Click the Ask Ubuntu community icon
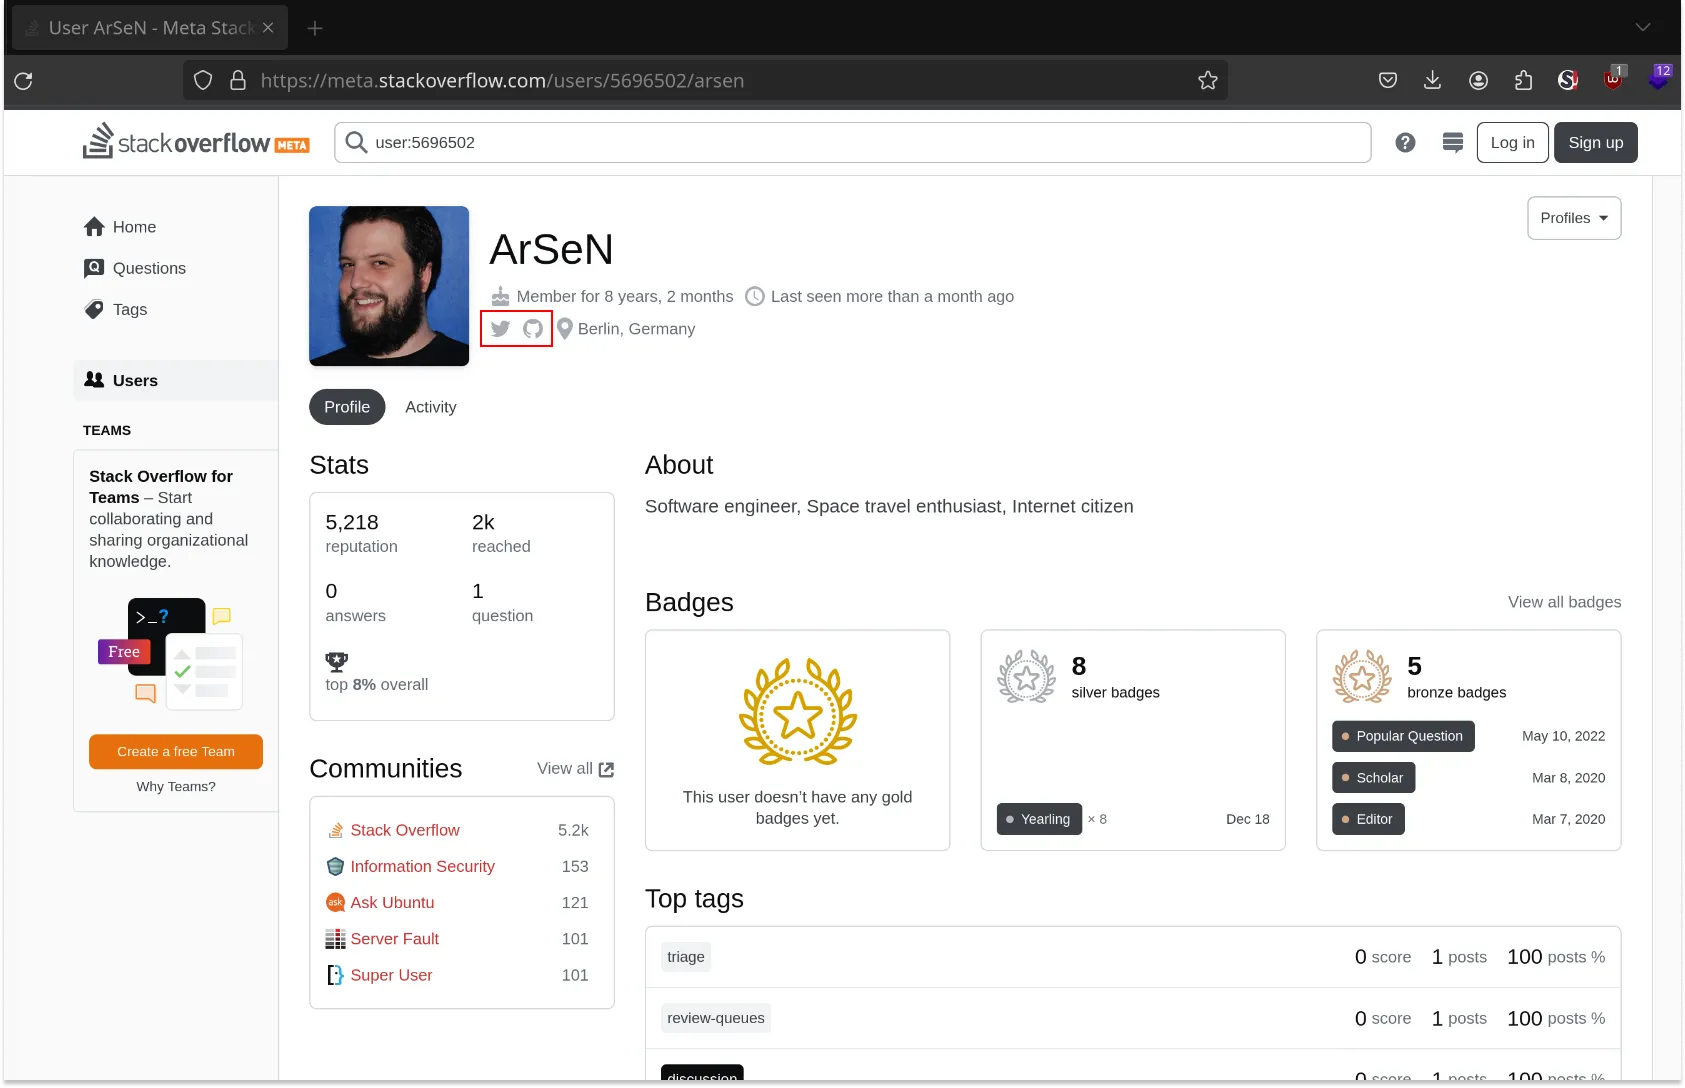1685x1088 pixels. pos(336,902)
